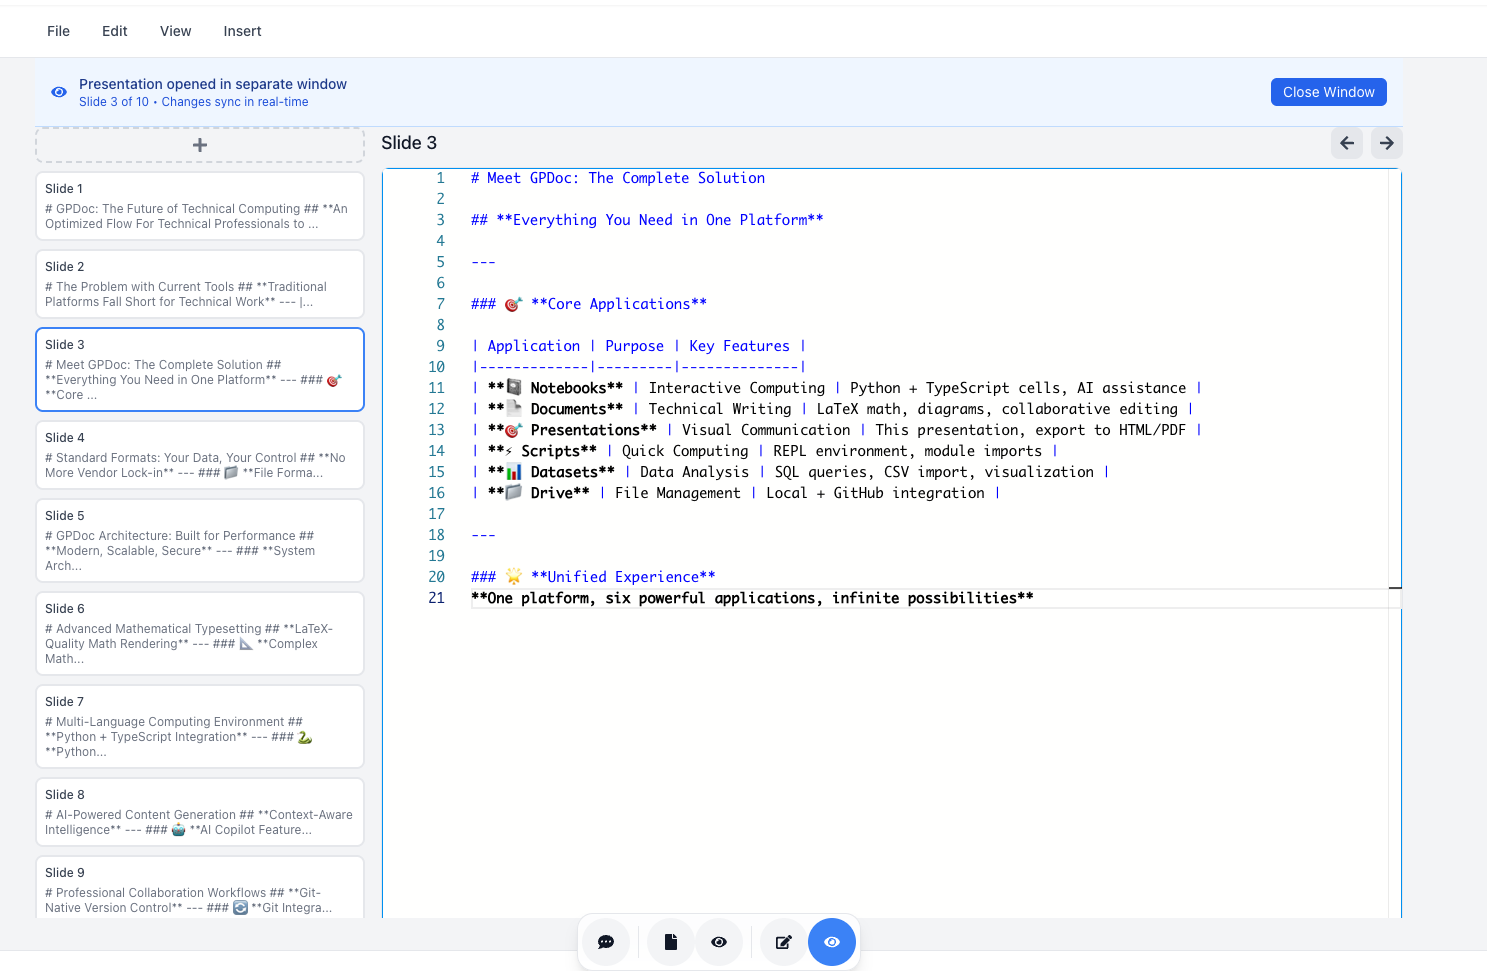
Task: Open the chat bubble icon in bottom toolbar
Action: (606, 942)
